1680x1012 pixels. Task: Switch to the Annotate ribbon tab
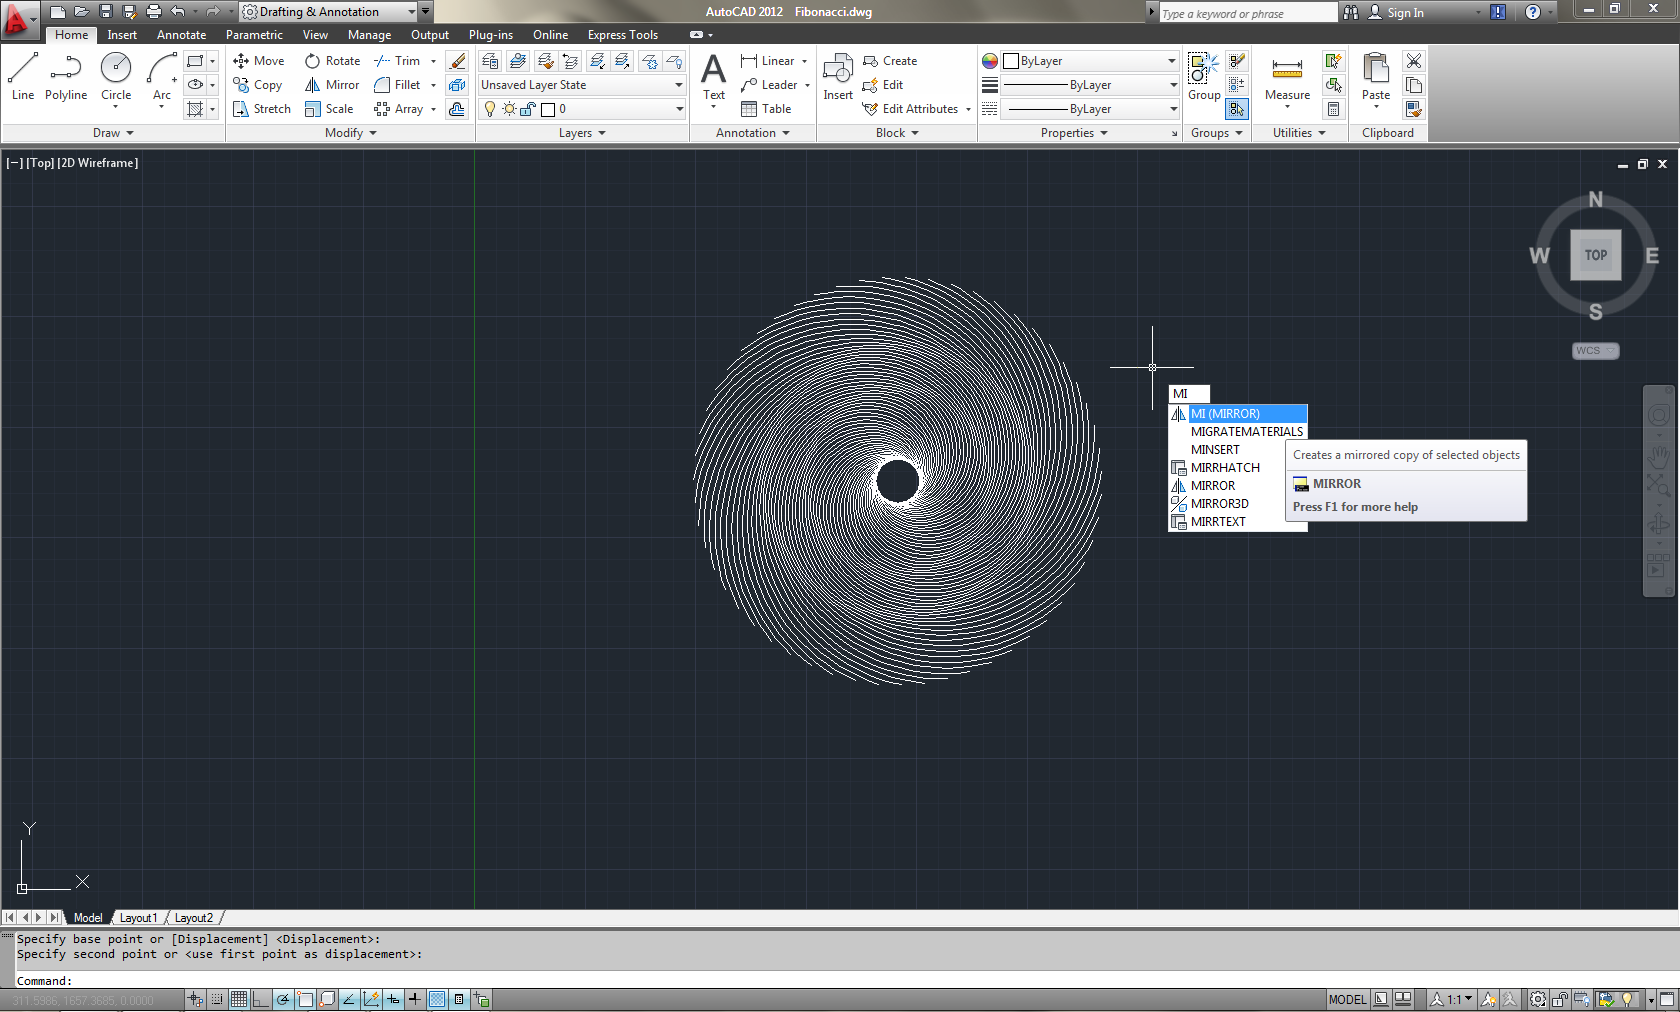(181, 34)
